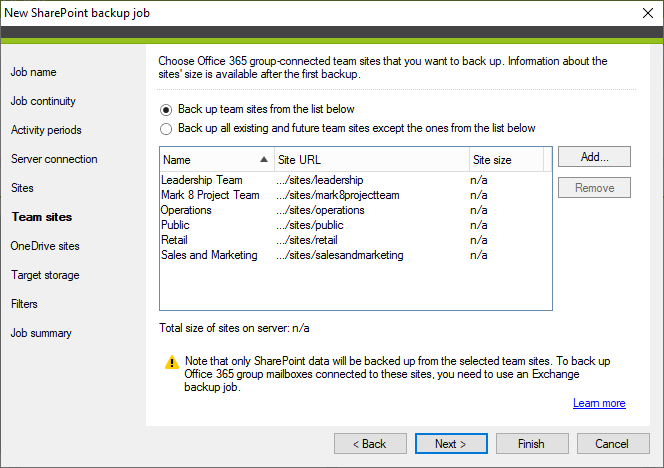Image resolution: width=664 pixels, height=468 pixels.
Task: Open Activity periods step
Action: click(x=46, y=130)
